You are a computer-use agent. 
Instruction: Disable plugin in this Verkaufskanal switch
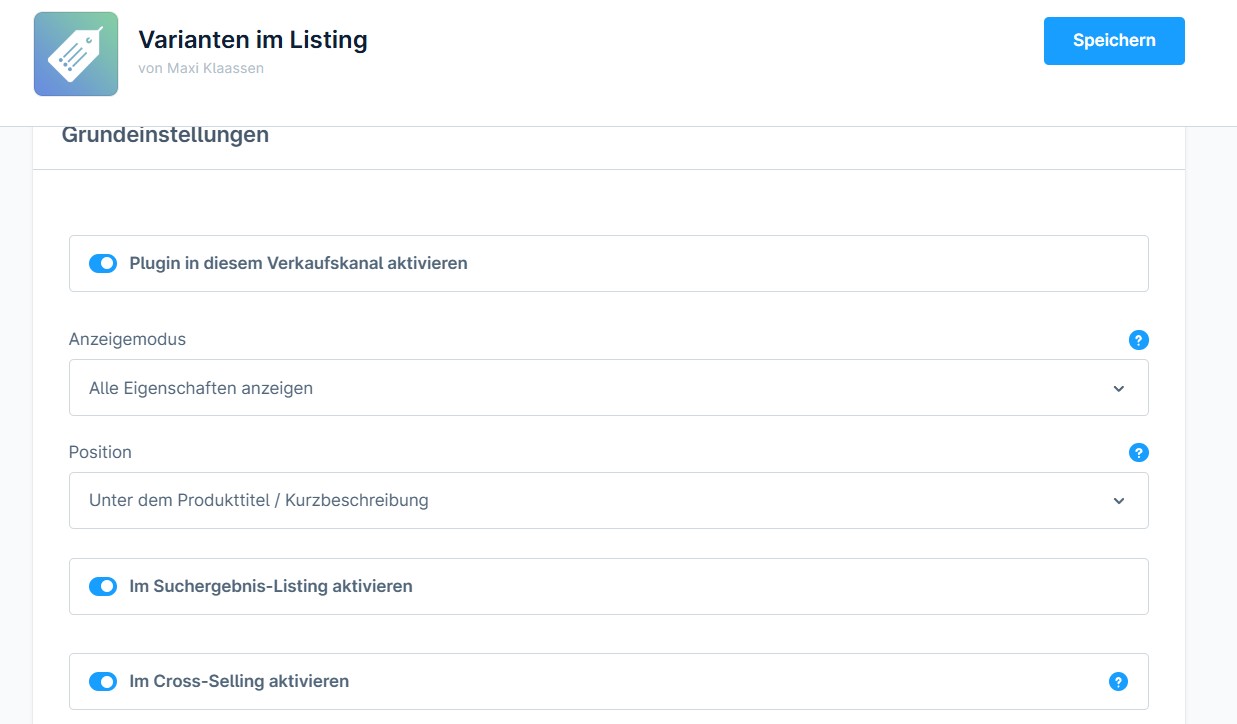pyautogui.click(x=103, y=264)
